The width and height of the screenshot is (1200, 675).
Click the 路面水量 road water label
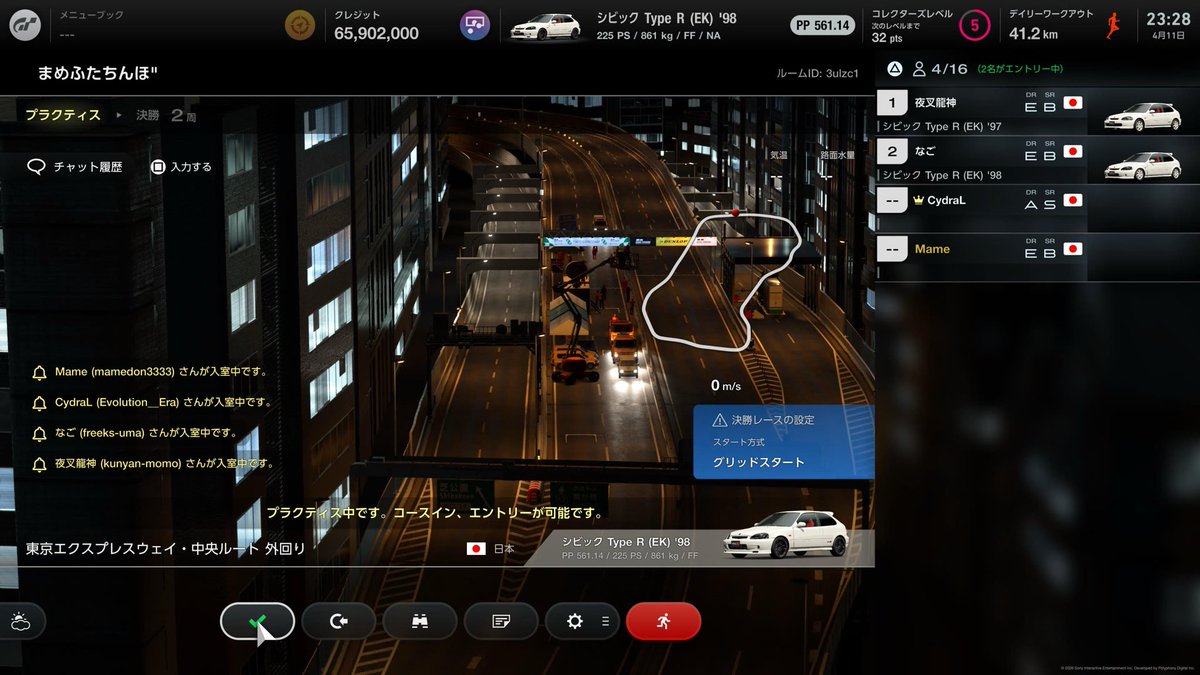836,155
